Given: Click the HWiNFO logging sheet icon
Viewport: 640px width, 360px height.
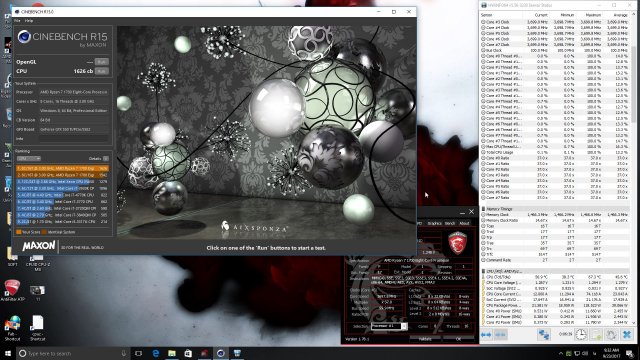Looking at the screenshot, I should [x=596, y=335].
